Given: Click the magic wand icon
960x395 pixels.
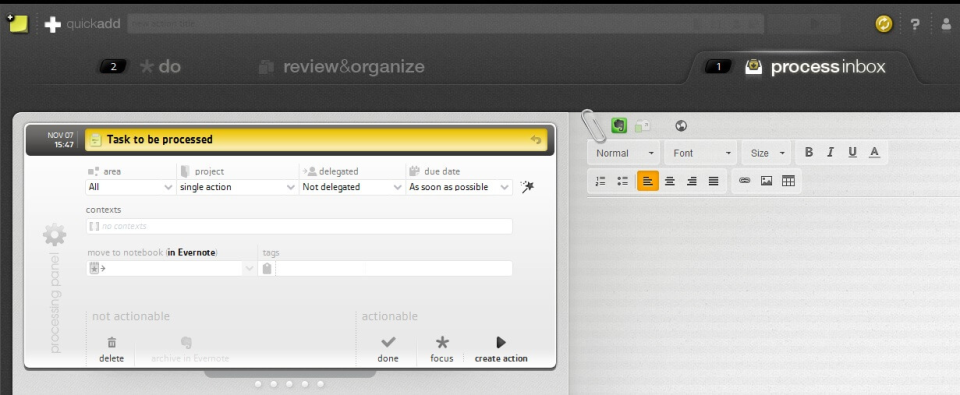Looking at the screenshot, I should (x=527, y=187).
